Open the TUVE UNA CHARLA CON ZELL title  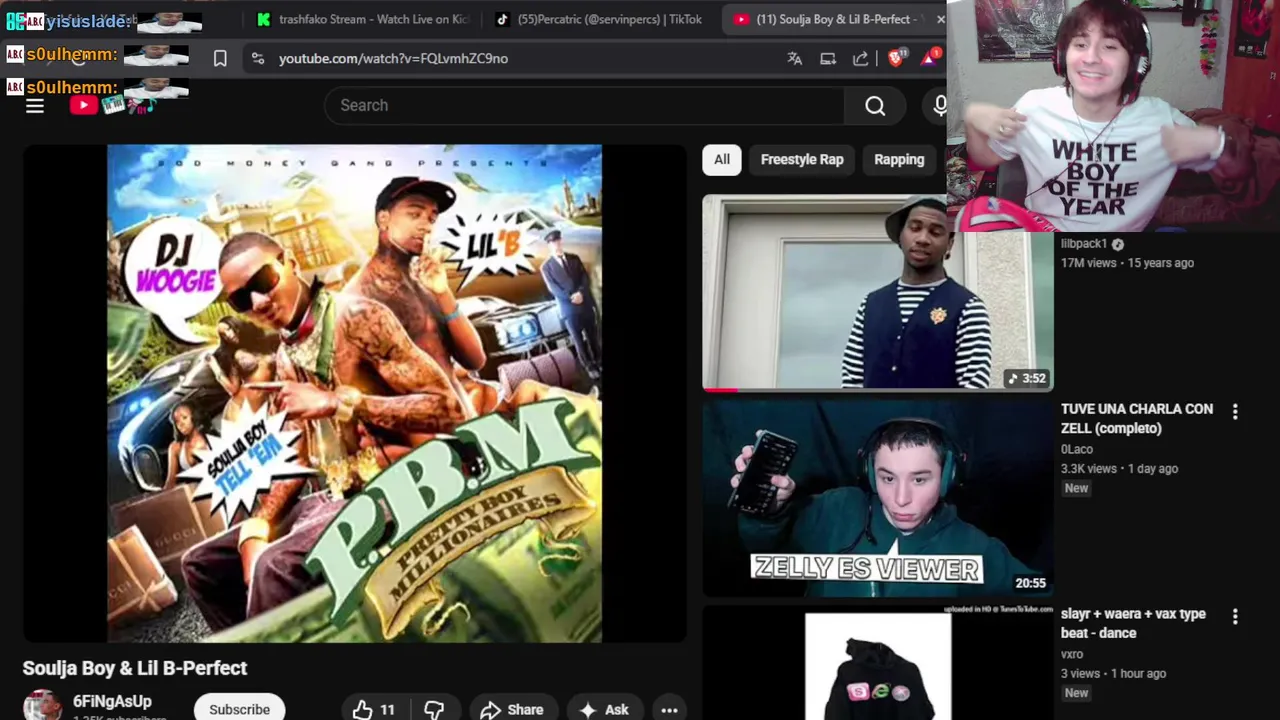coord(1137,418)
